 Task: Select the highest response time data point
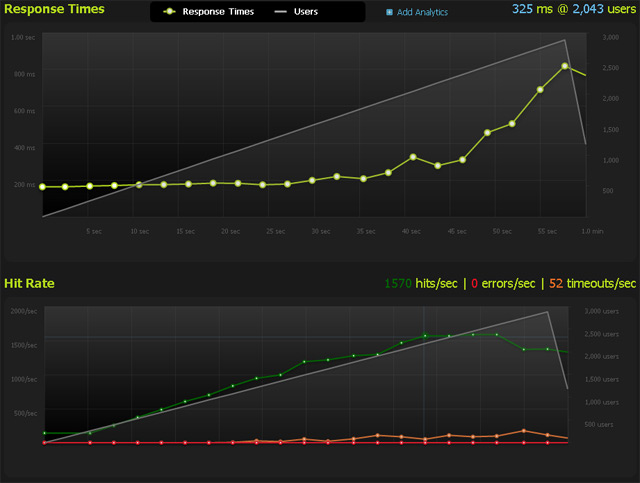pos(565,66)
